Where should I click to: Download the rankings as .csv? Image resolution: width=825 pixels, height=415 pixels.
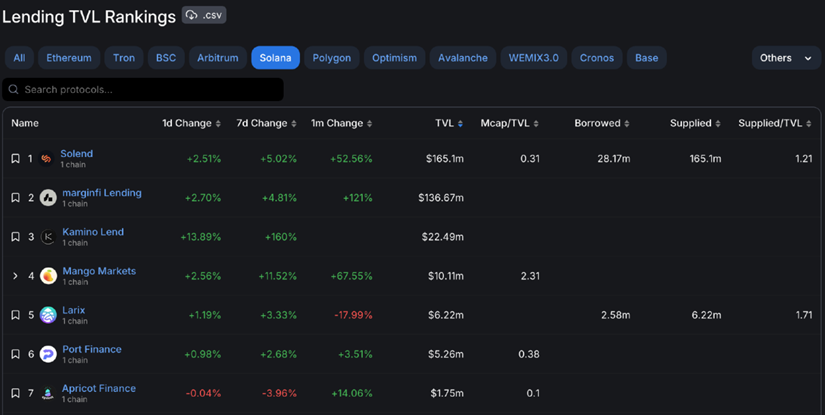click(x=204, y=15)
